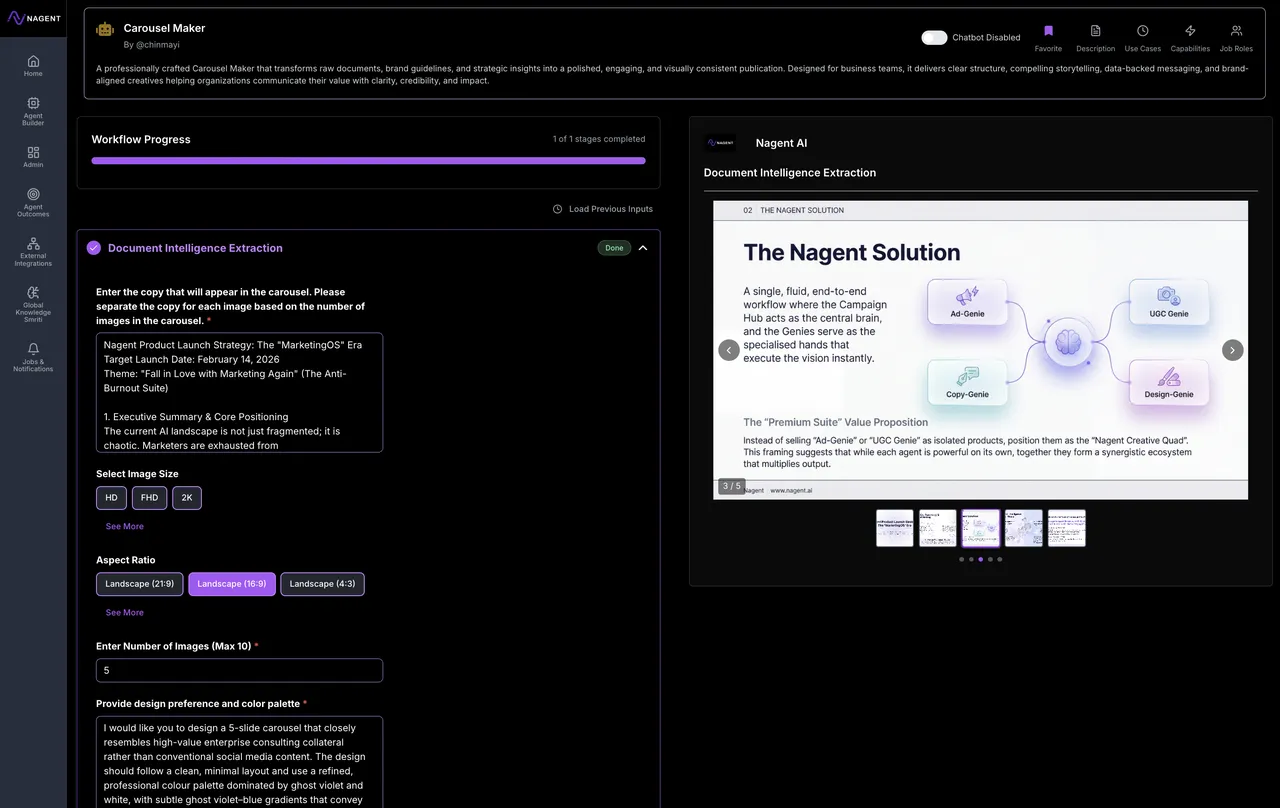Go to Home in sidebar
Viewport: 1280px width, 808px height.
pyautogui.click(x=33, y=65)
